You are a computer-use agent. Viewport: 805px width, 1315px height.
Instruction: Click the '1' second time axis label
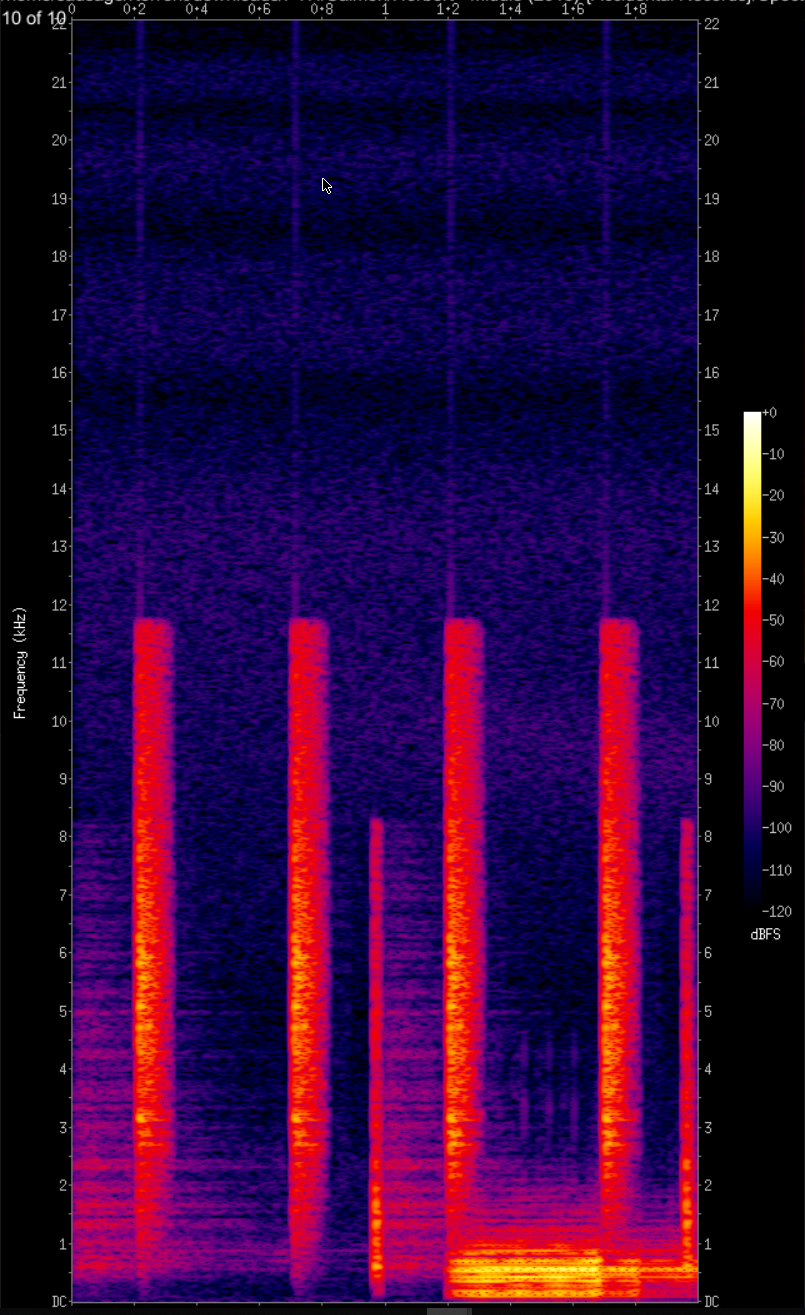(385, 9)
